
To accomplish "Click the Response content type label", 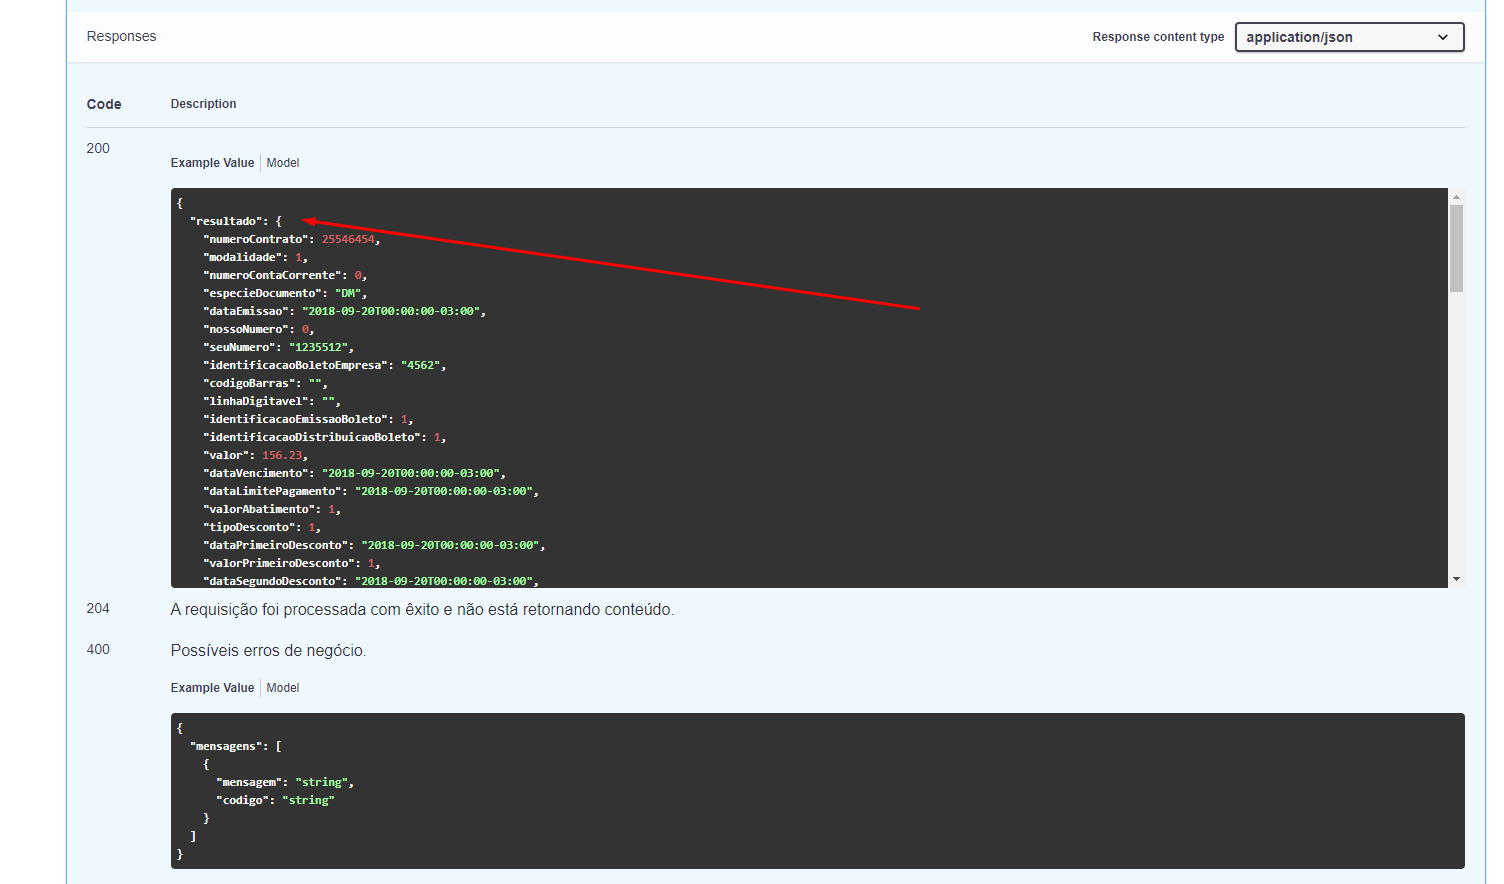I will [1158, 37].
